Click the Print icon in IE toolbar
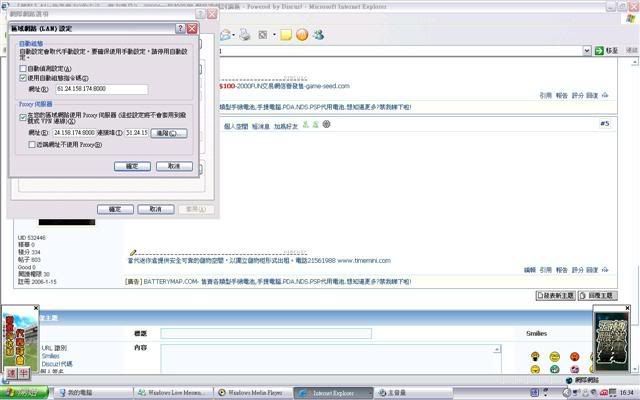 click(244, 34)
